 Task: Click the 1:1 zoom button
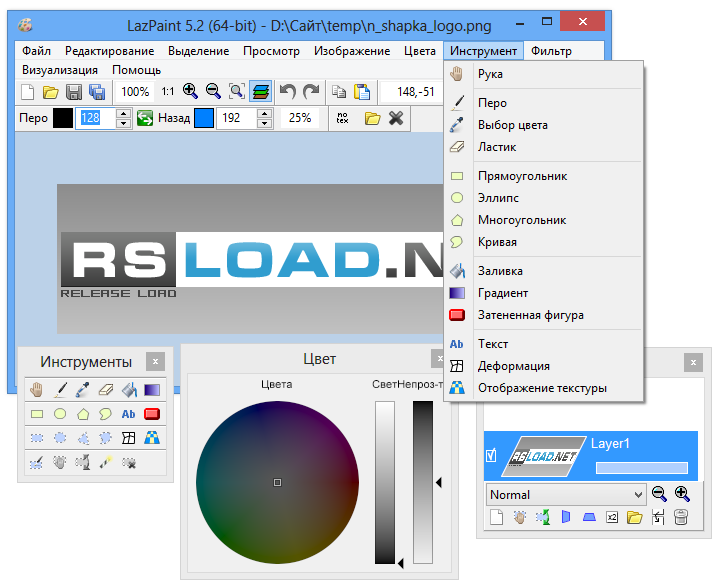(x=168, y=91)
